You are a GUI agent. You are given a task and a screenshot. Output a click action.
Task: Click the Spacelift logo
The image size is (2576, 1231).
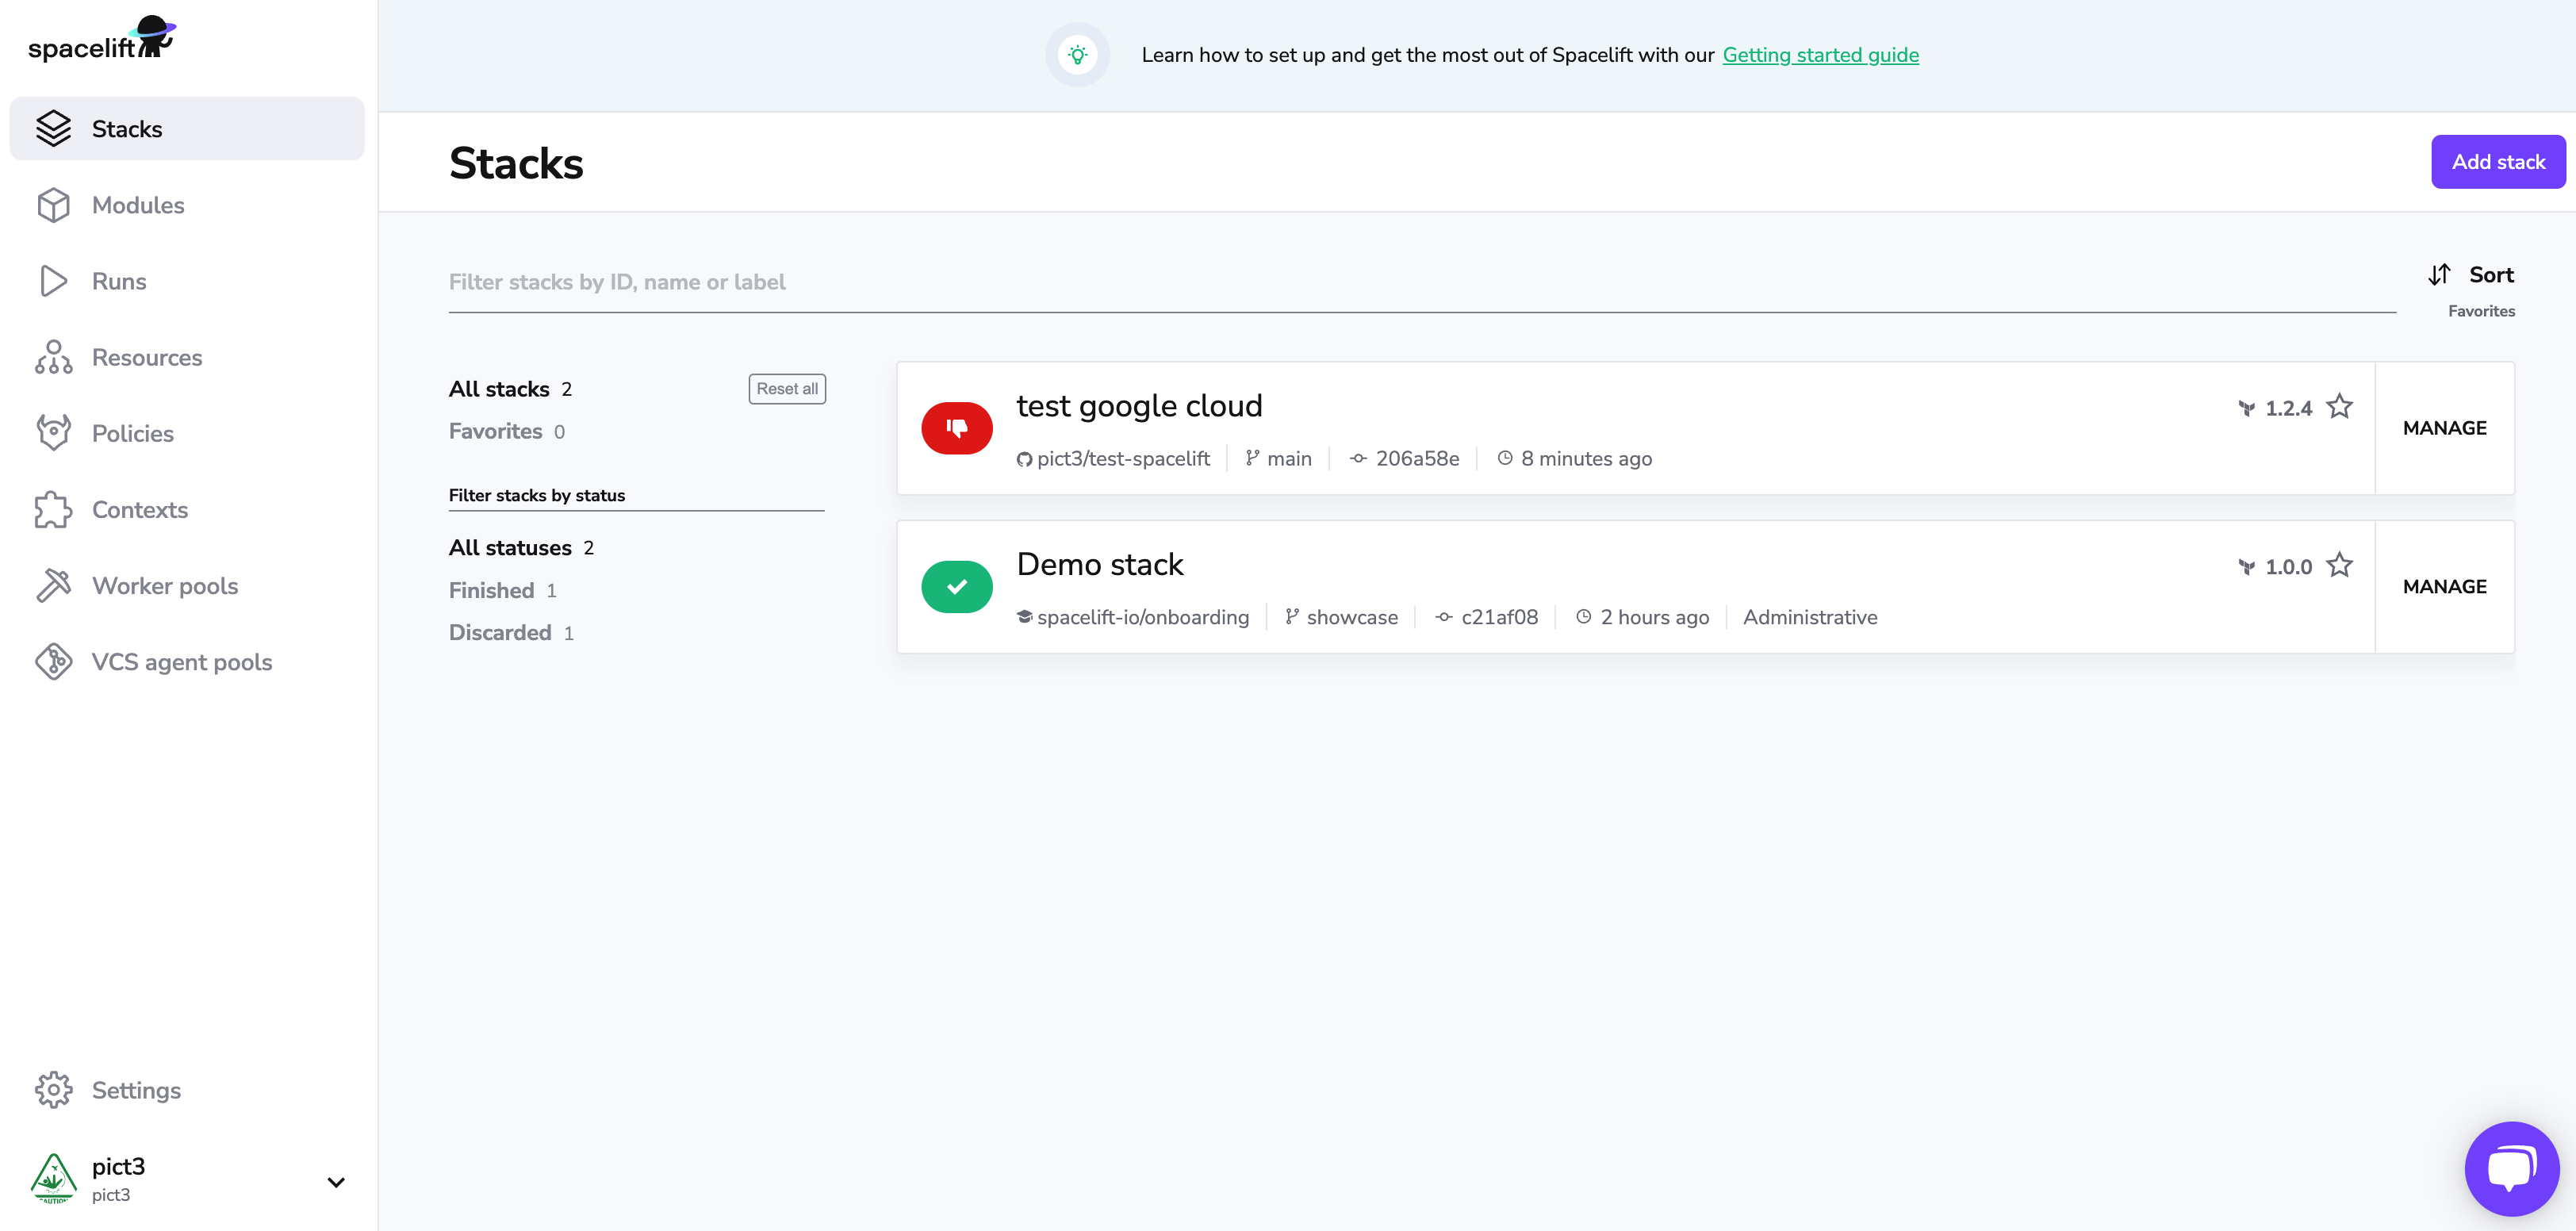101,40
